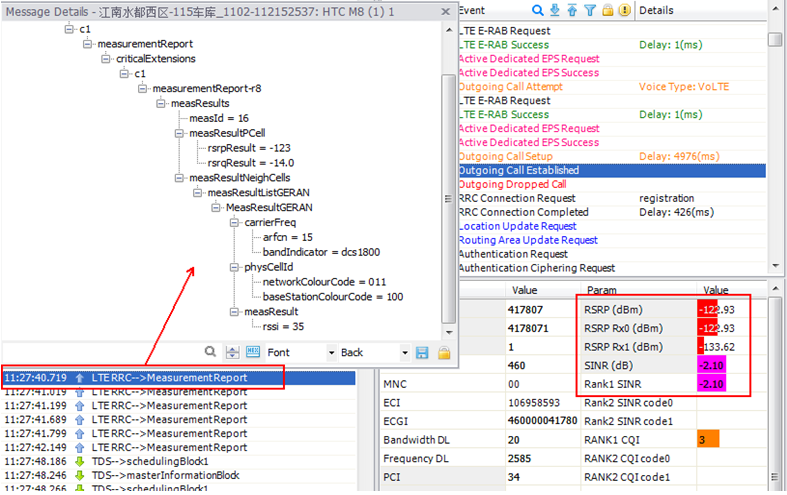Select the RRC Connection Request event

click(612, 198)
